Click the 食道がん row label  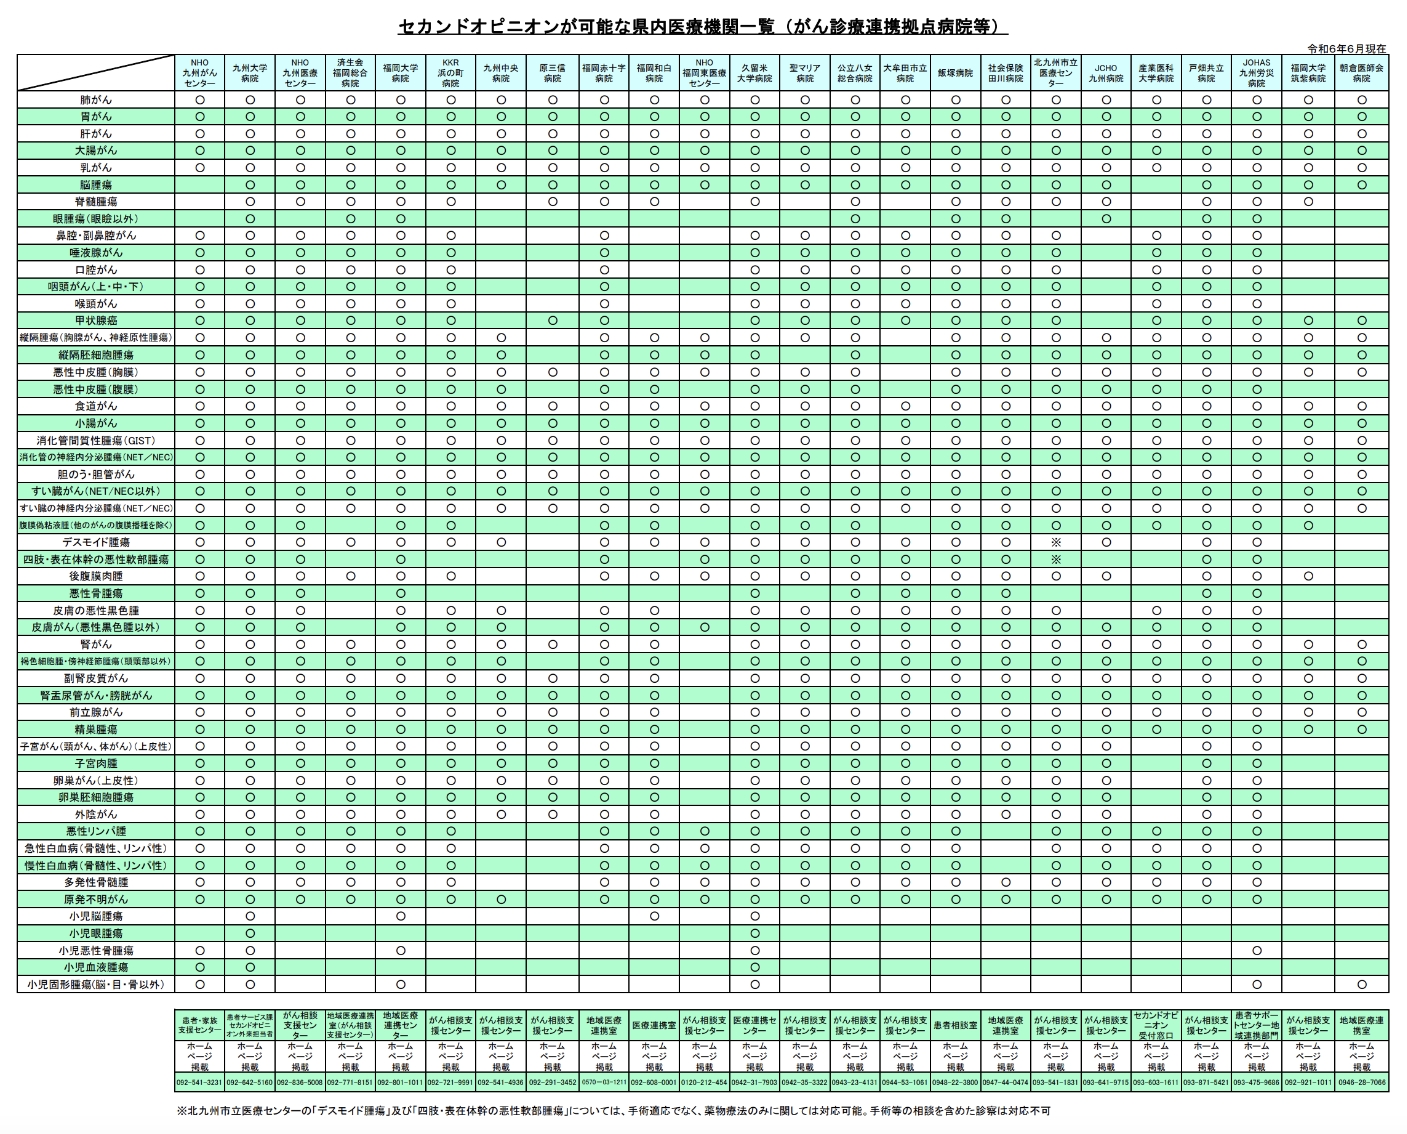(96, 406)
